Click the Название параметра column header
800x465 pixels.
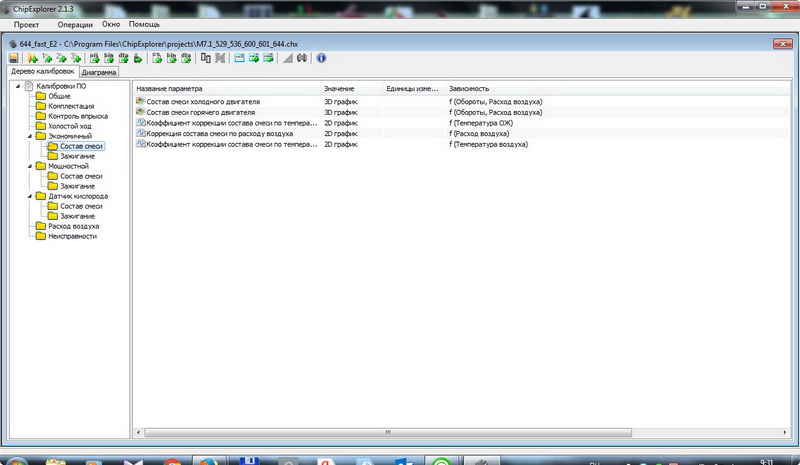170,89
